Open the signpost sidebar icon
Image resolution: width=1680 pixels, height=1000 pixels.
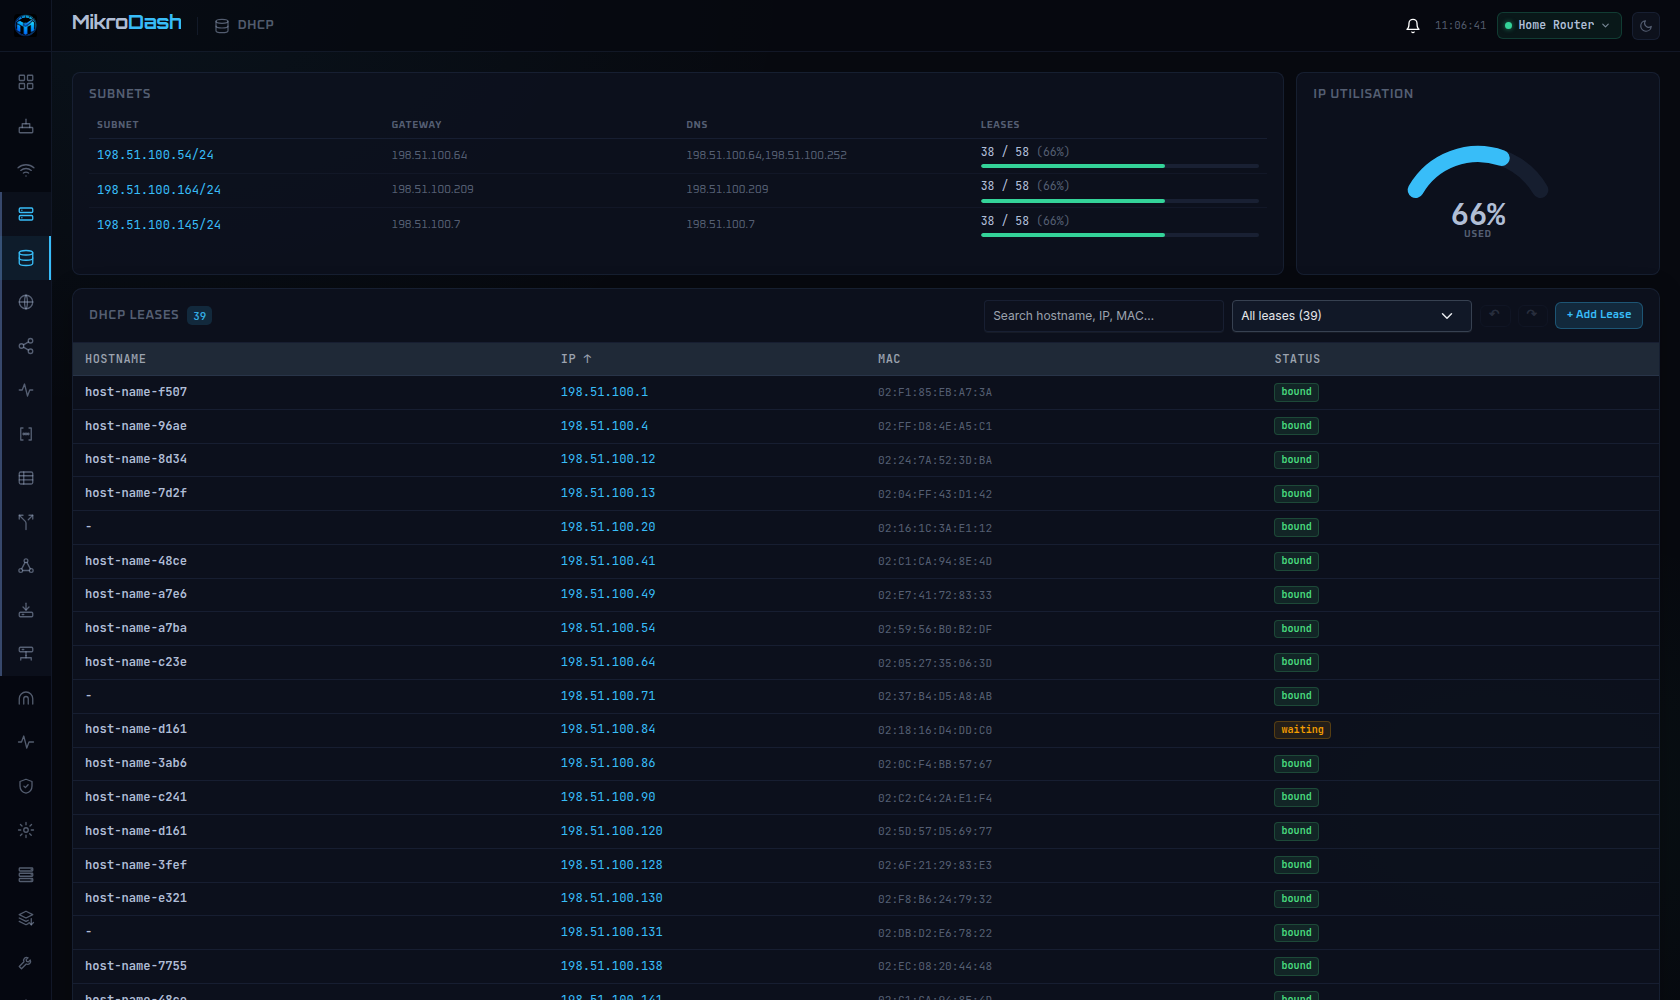coord(26,654)
